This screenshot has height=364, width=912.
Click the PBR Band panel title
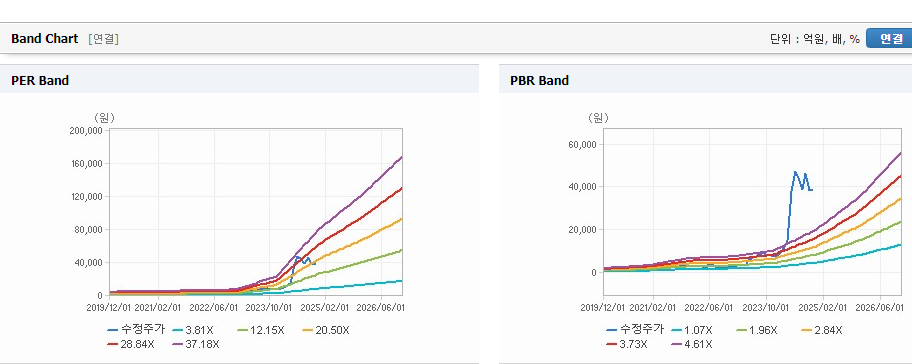pos(539,81)
